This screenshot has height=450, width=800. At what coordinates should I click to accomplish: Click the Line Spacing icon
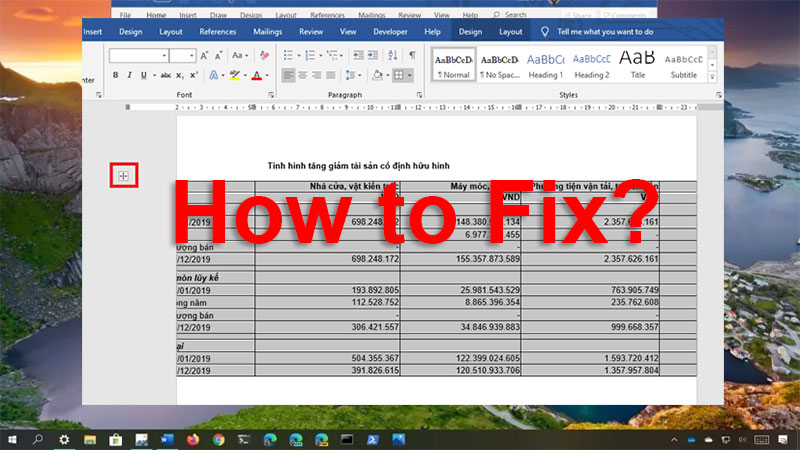(x=350, y=75)
